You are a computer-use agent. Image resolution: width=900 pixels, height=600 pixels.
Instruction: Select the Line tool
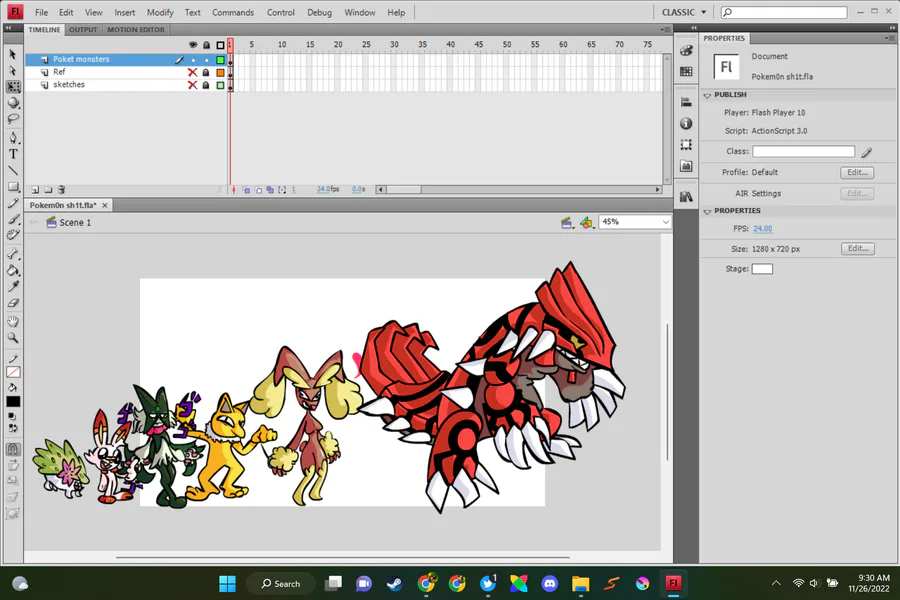pos(13,171)
